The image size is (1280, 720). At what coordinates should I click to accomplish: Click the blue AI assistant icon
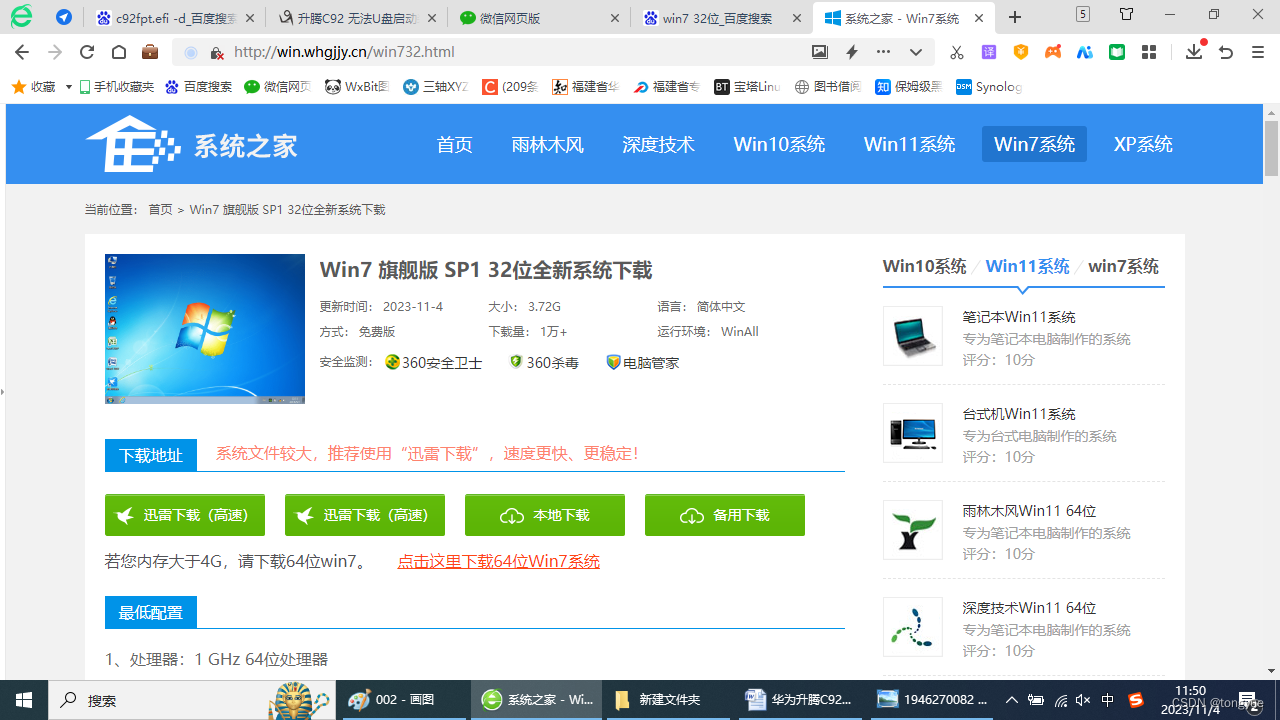point(1085,52)
